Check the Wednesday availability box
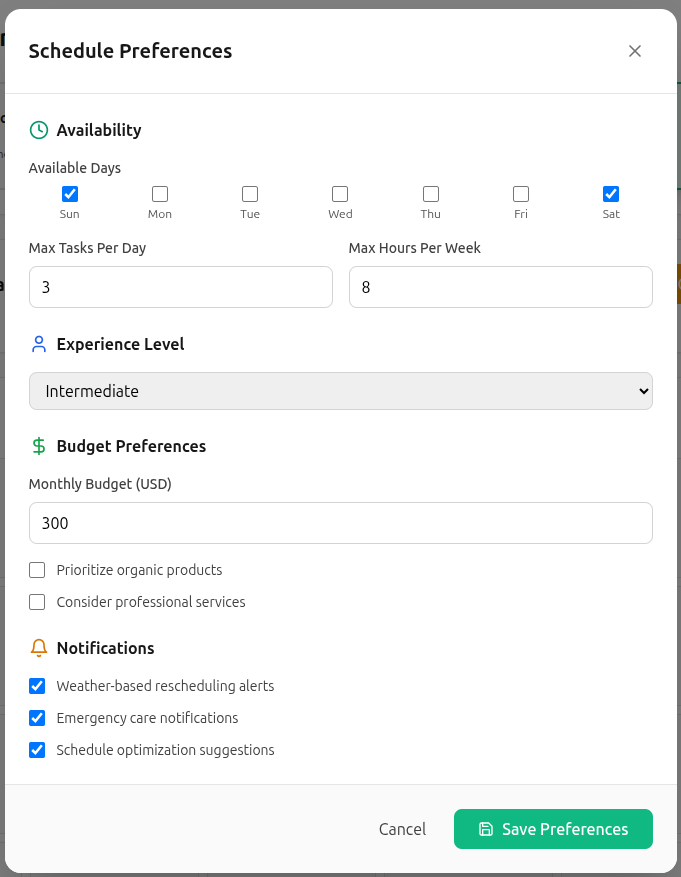The height and width of the screenshot is (877, 681). click(x=340, y=194)
